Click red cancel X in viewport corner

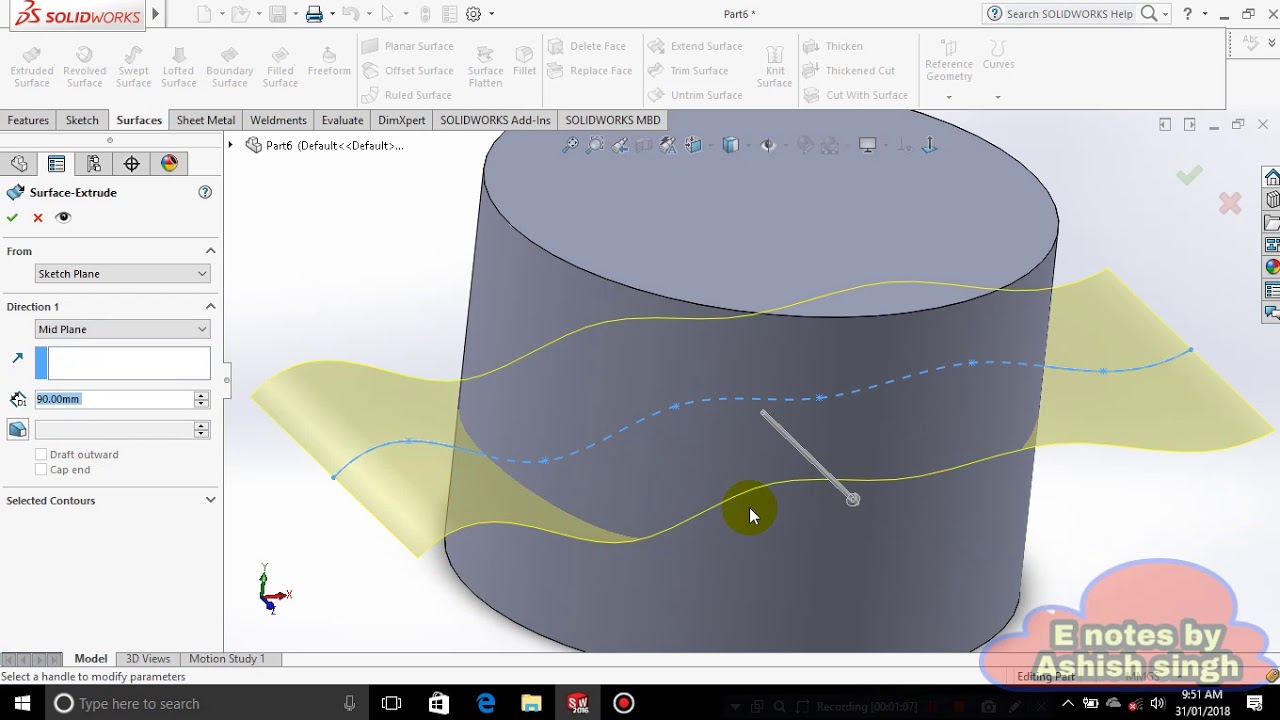(x=1230, y=204)
